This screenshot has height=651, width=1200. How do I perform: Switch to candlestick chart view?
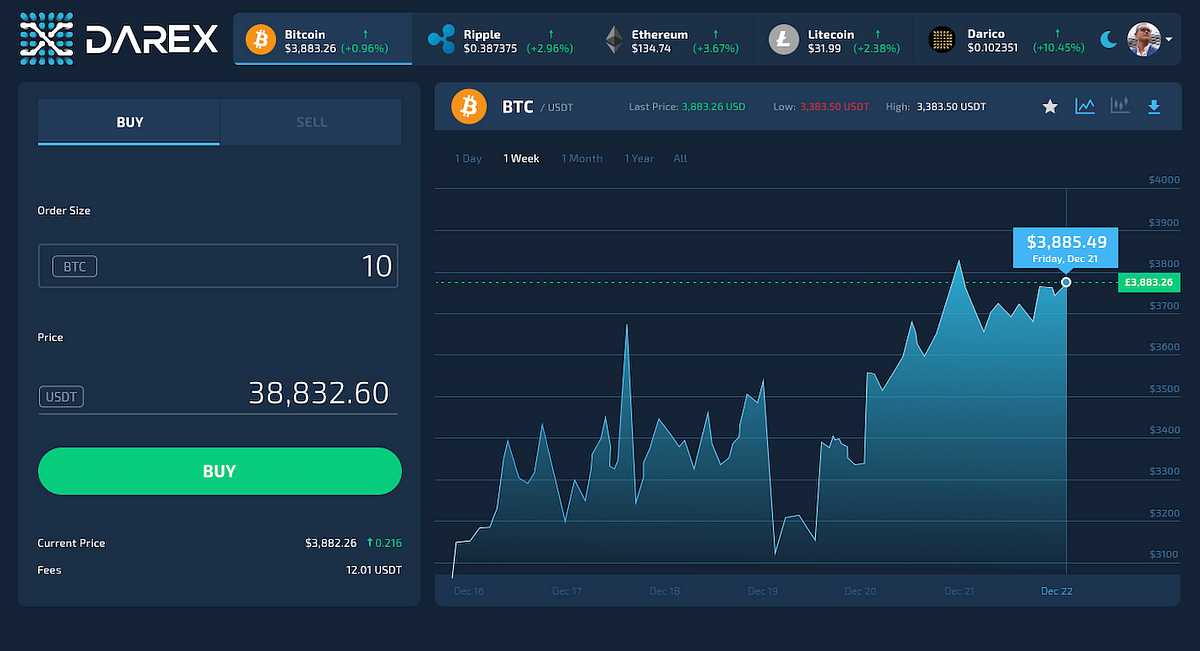(1120, 105)
